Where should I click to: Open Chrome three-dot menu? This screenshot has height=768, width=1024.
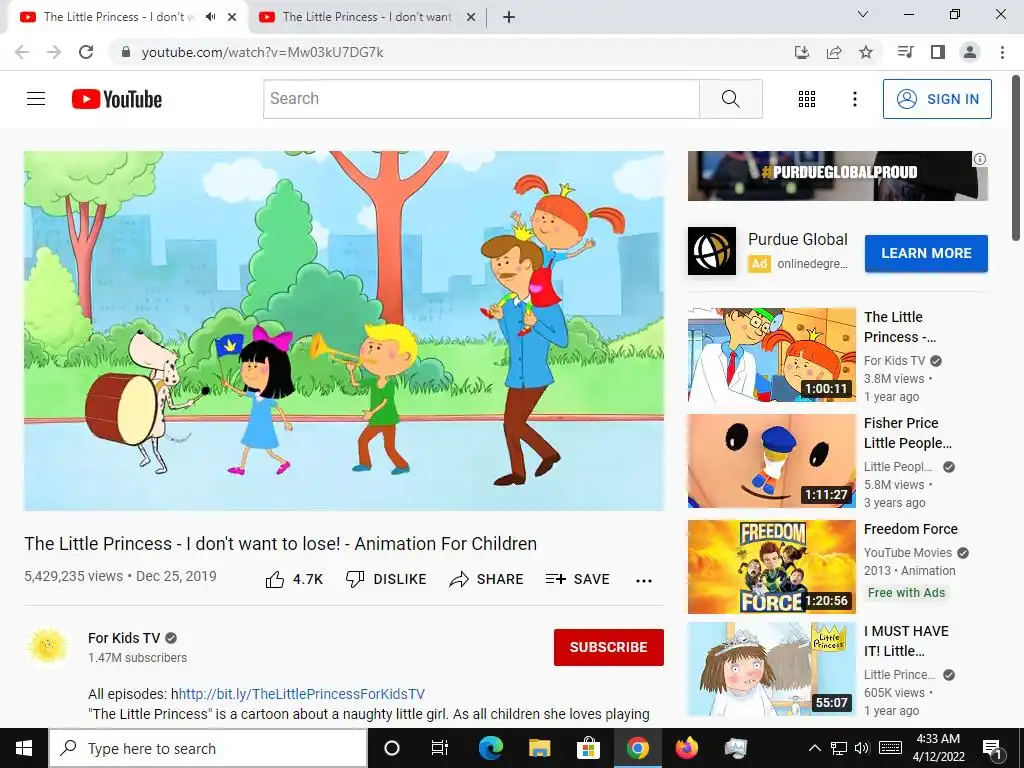tap(1002, 52)
